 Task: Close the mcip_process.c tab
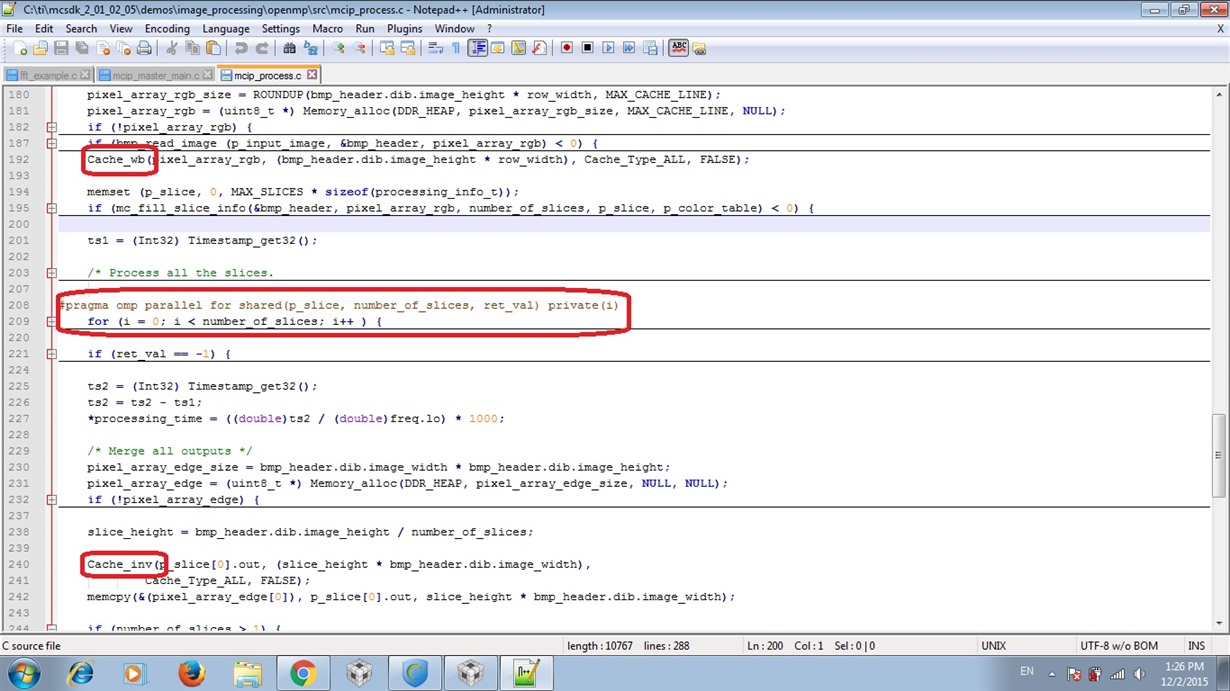tap(312, 75)
